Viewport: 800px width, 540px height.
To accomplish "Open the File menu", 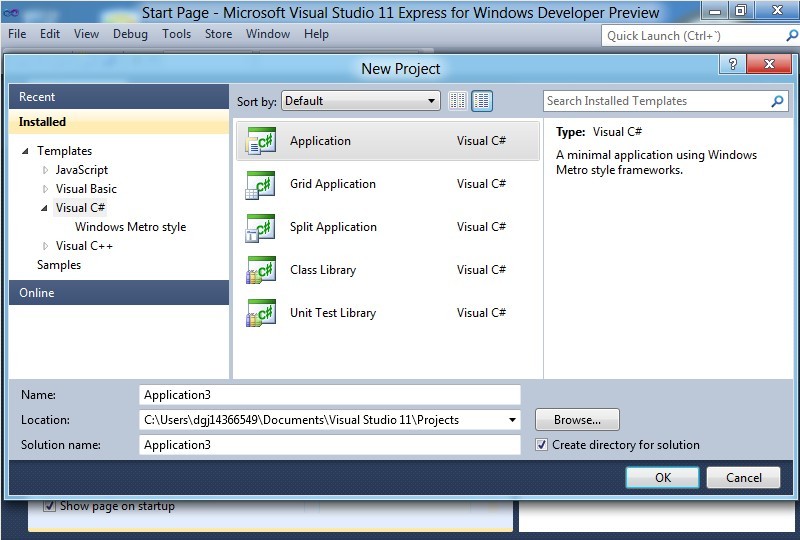I will [17, 34].
